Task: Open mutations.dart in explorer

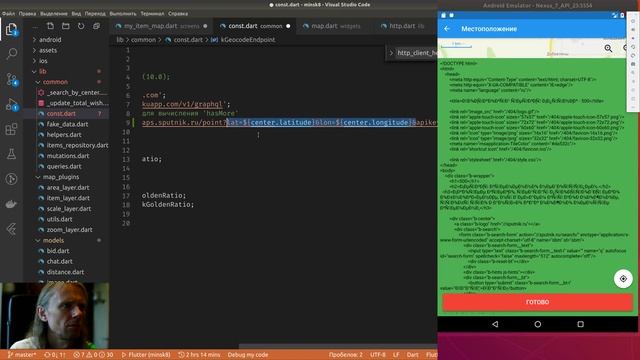Action: (68, 156)
